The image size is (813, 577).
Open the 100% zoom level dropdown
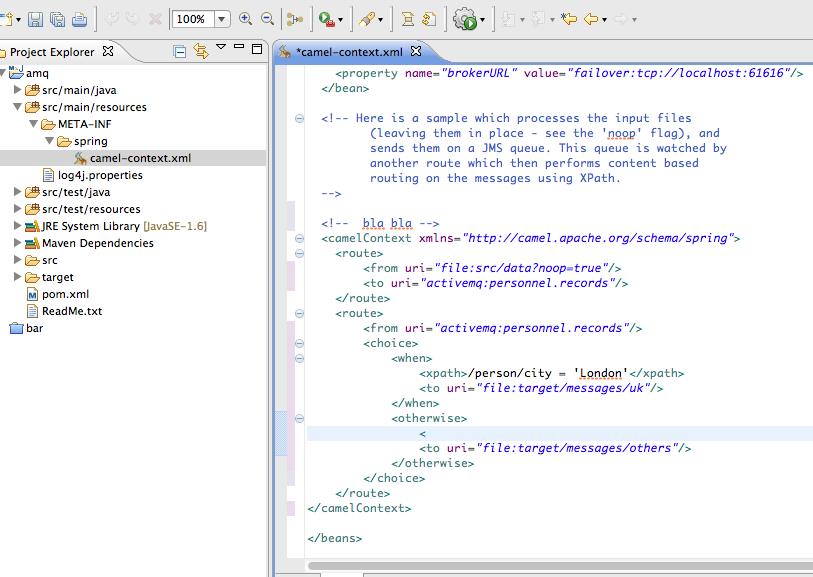coord(221,19)
